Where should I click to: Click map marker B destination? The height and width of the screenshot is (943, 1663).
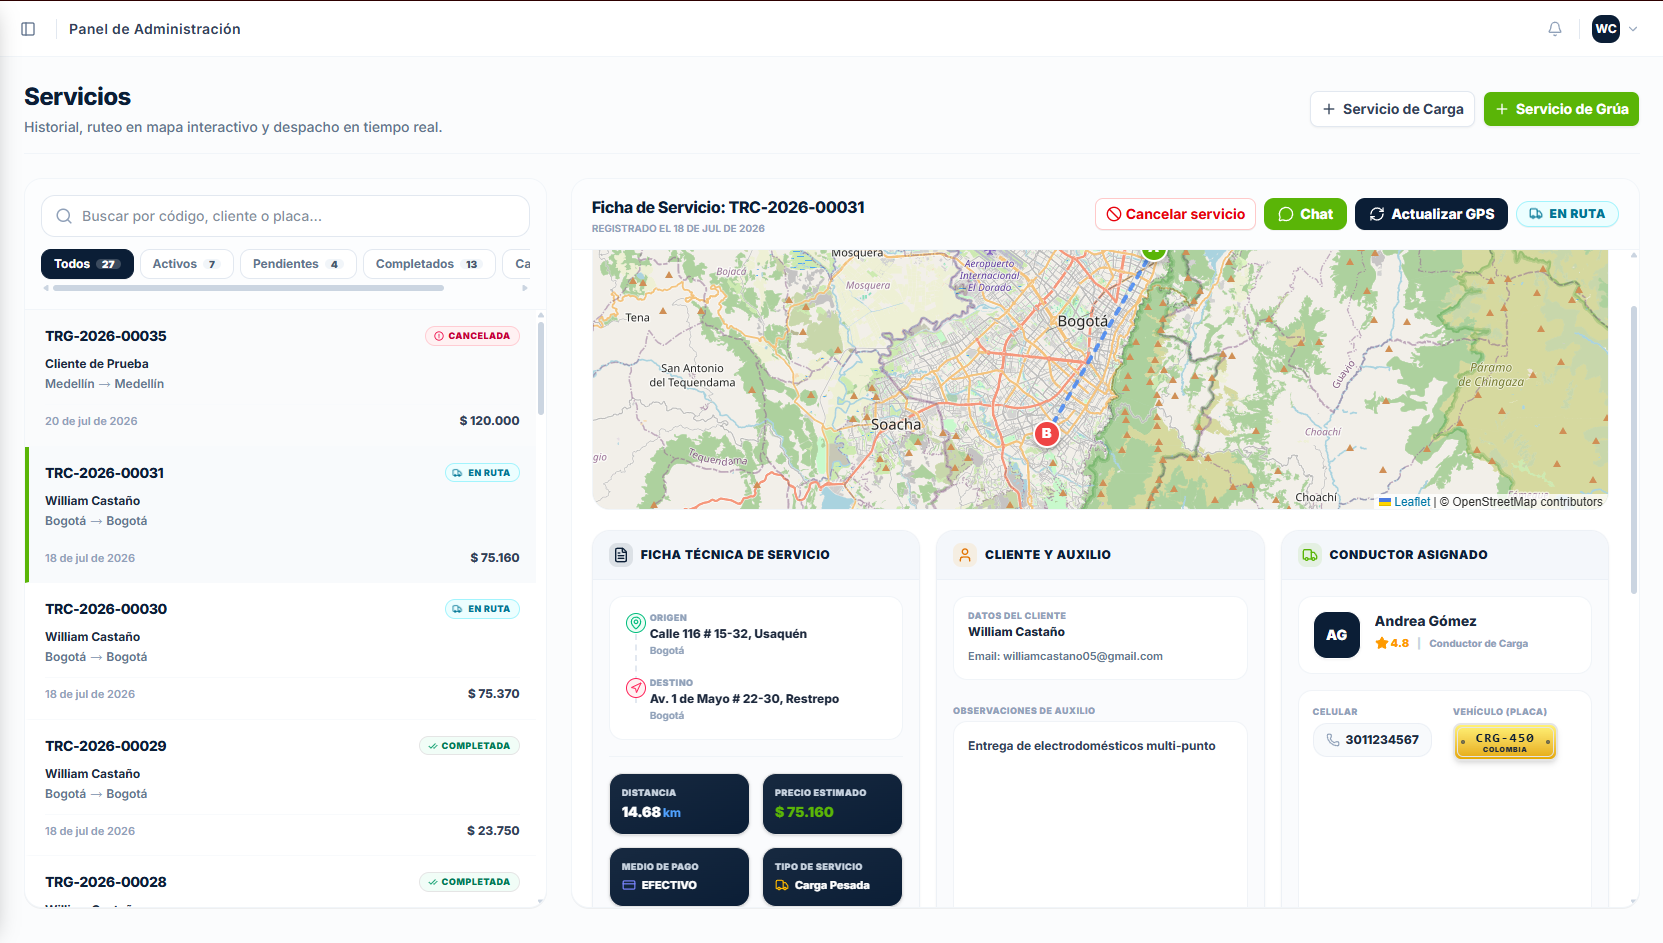pyautogui.click(x=1046, y=433)
